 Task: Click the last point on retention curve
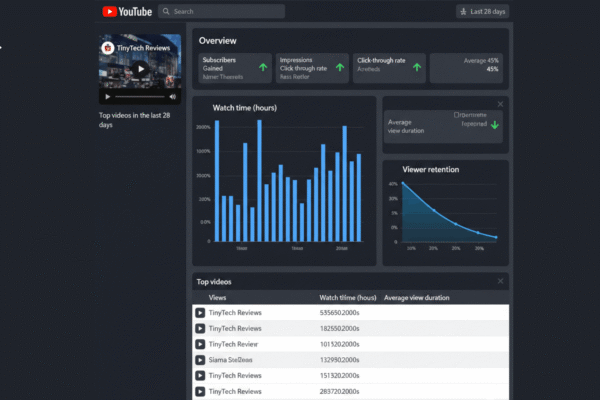496,237
